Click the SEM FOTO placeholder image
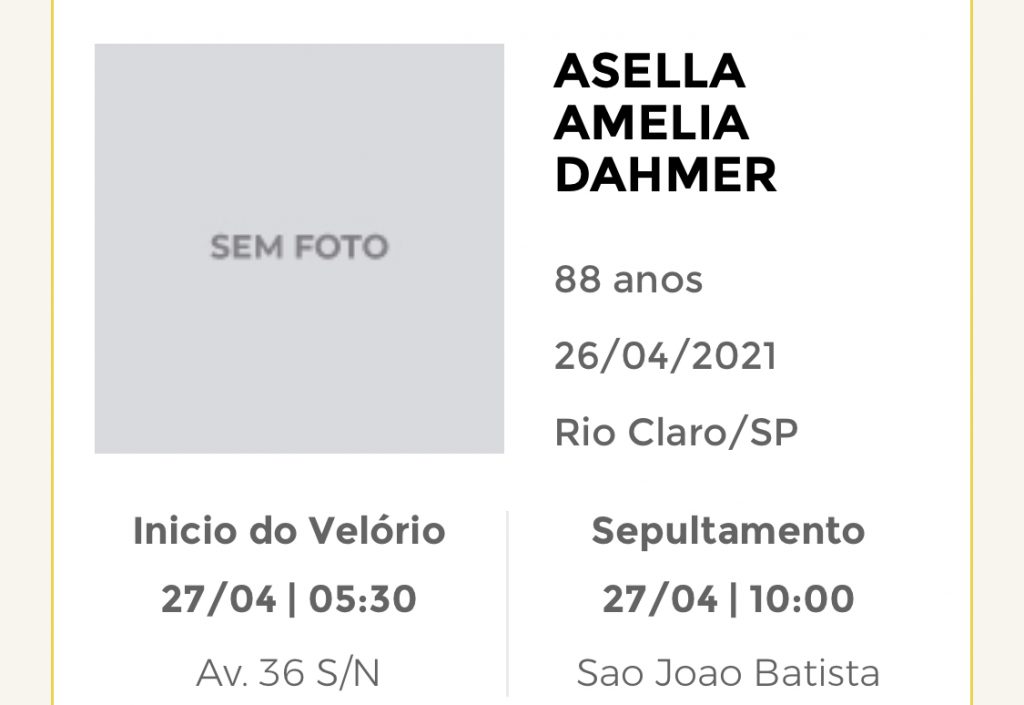Image resolution: width=1024 pixels, height=705 pixels. tap(299, 249)
